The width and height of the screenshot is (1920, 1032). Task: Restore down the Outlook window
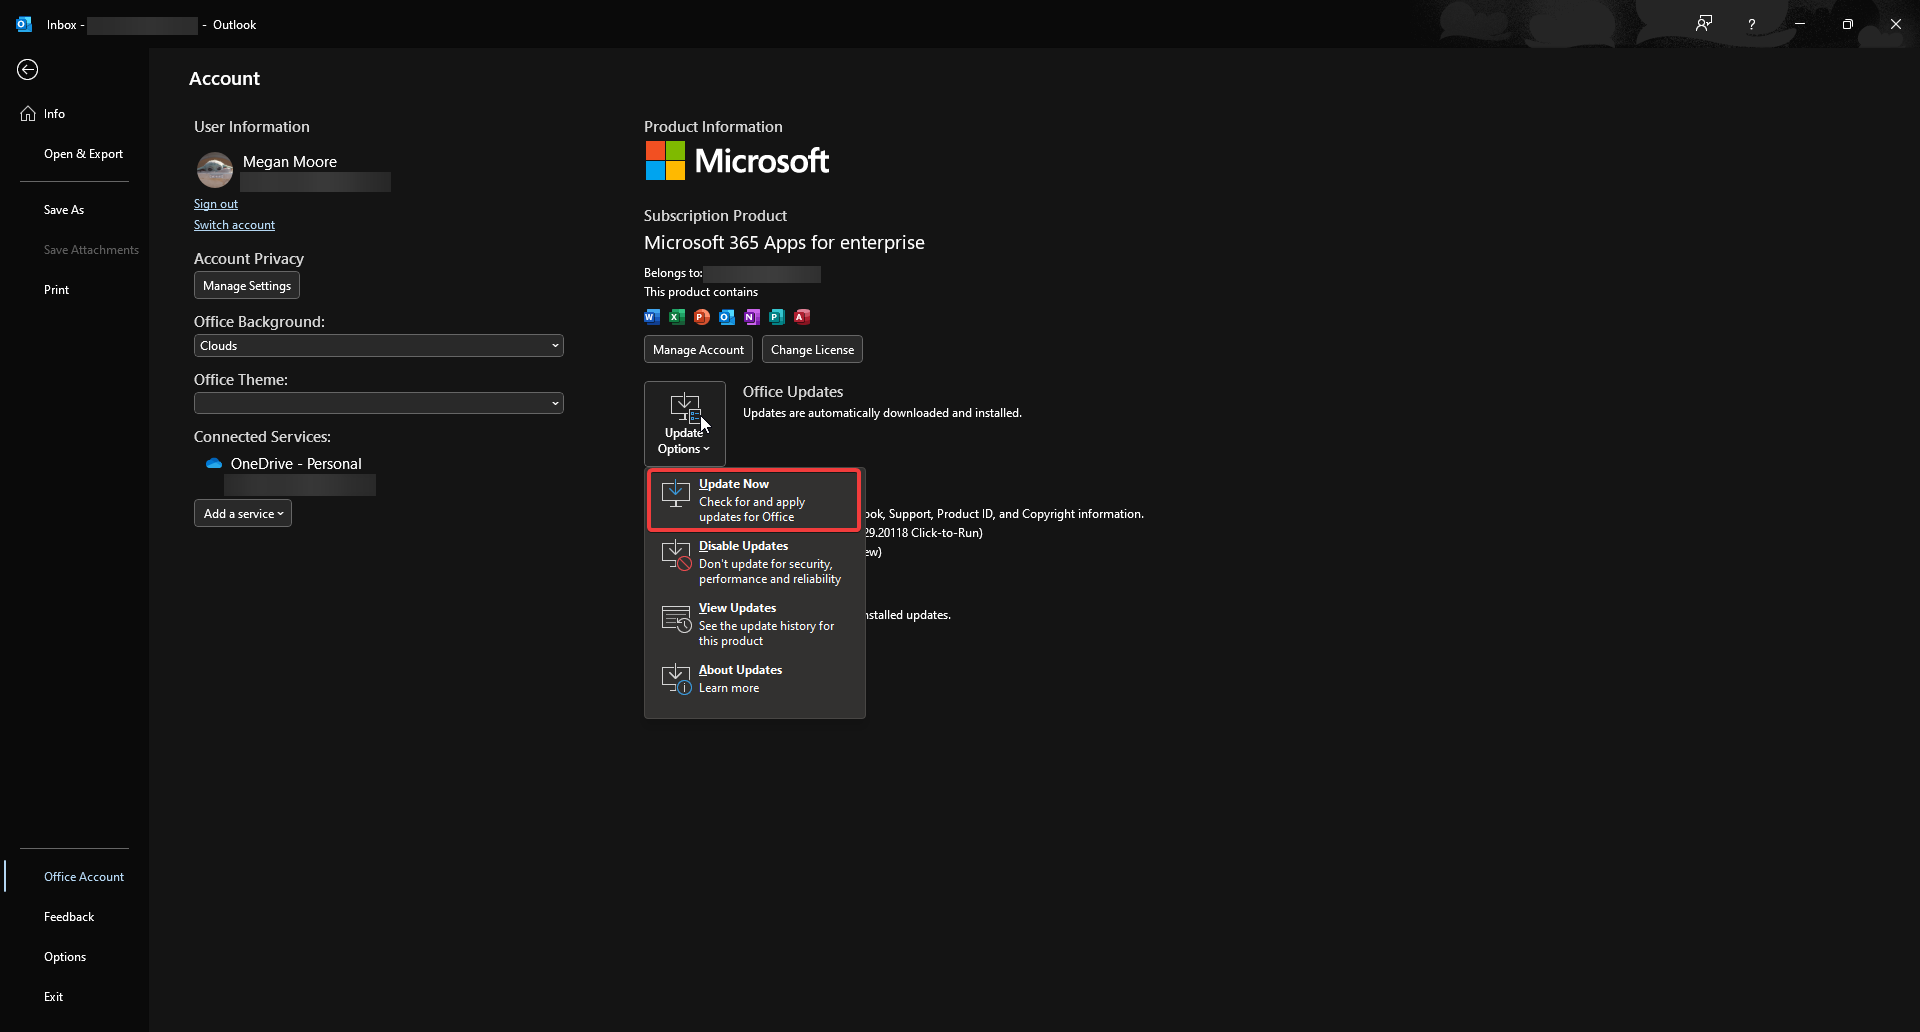[x=1848, y=24]
